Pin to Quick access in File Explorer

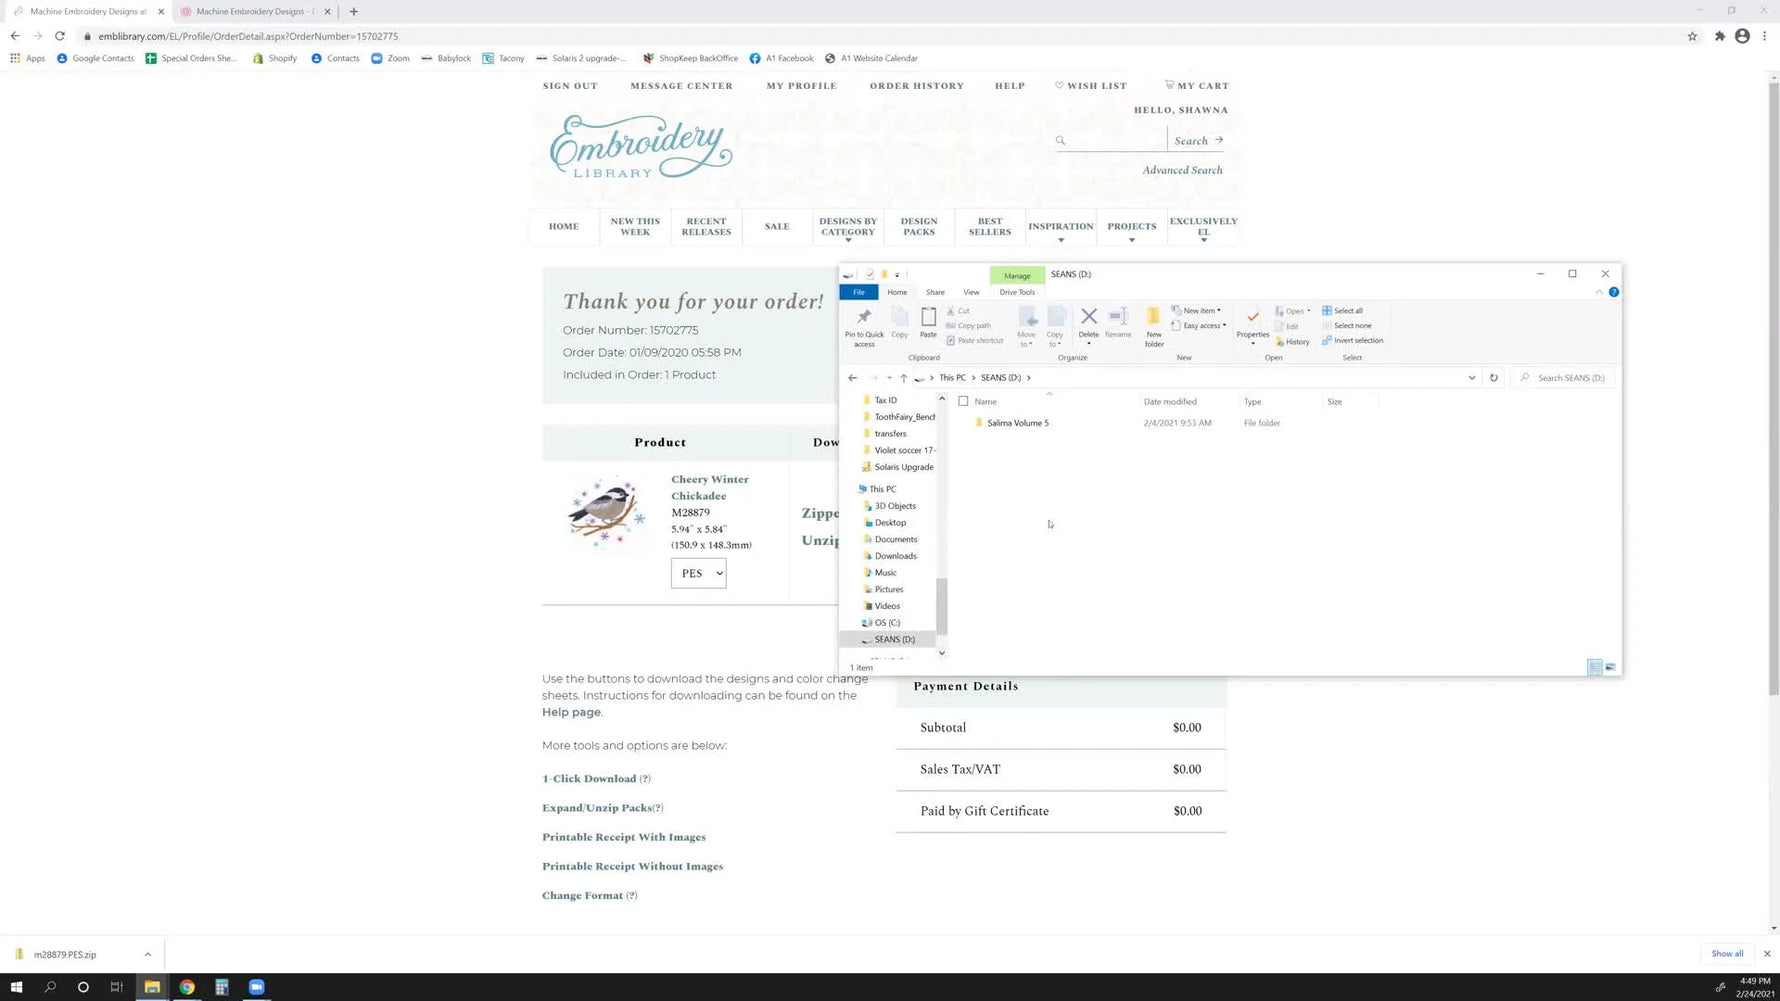pos(864,326)
